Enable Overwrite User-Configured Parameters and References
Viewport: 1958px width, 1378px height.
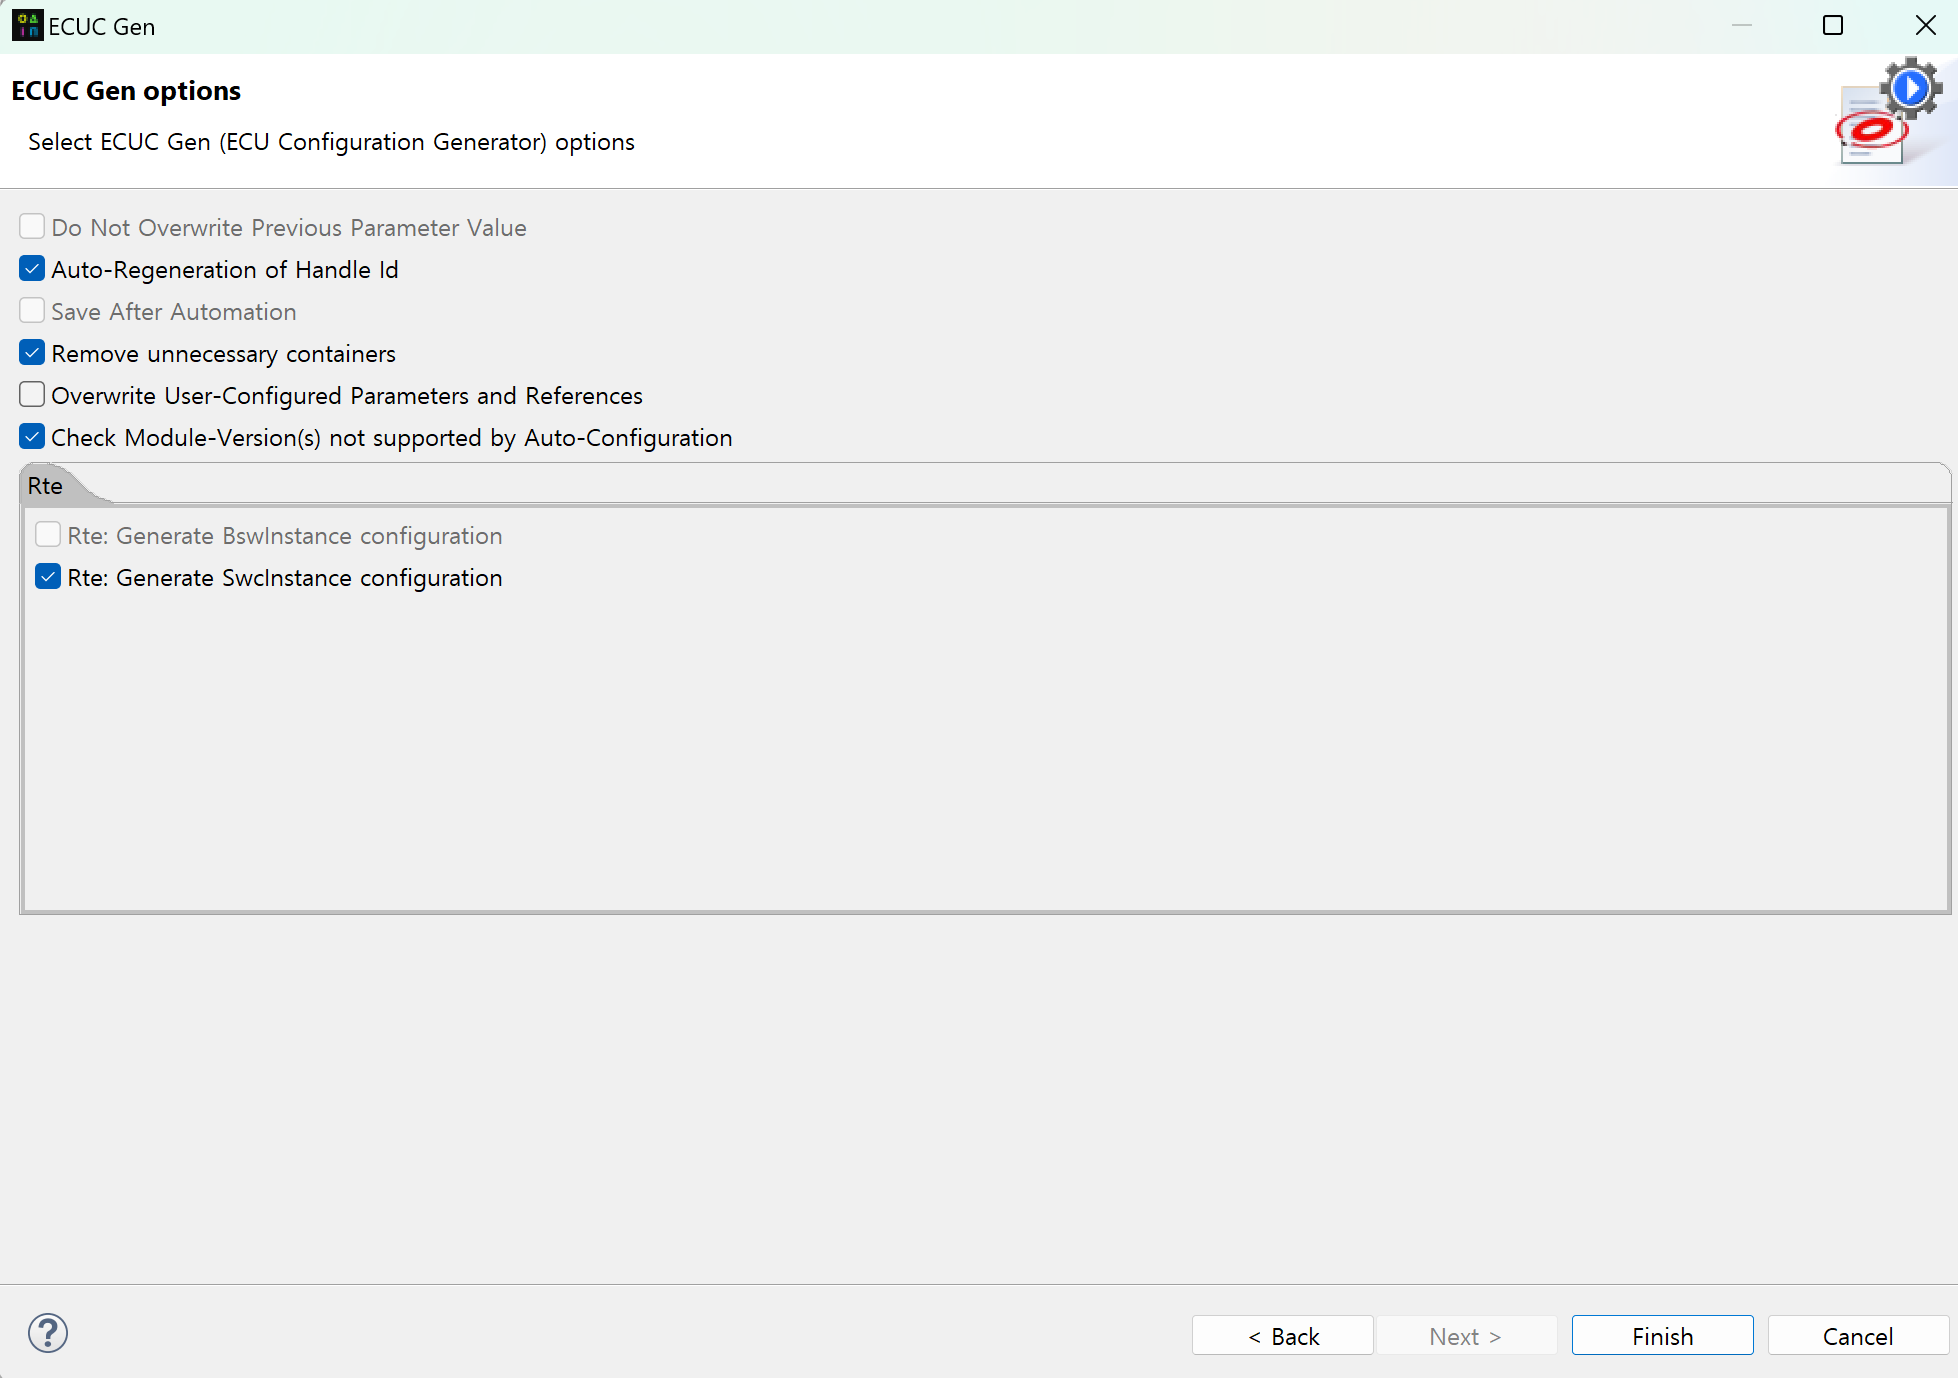pyautogui.click(x=32, y=395)
